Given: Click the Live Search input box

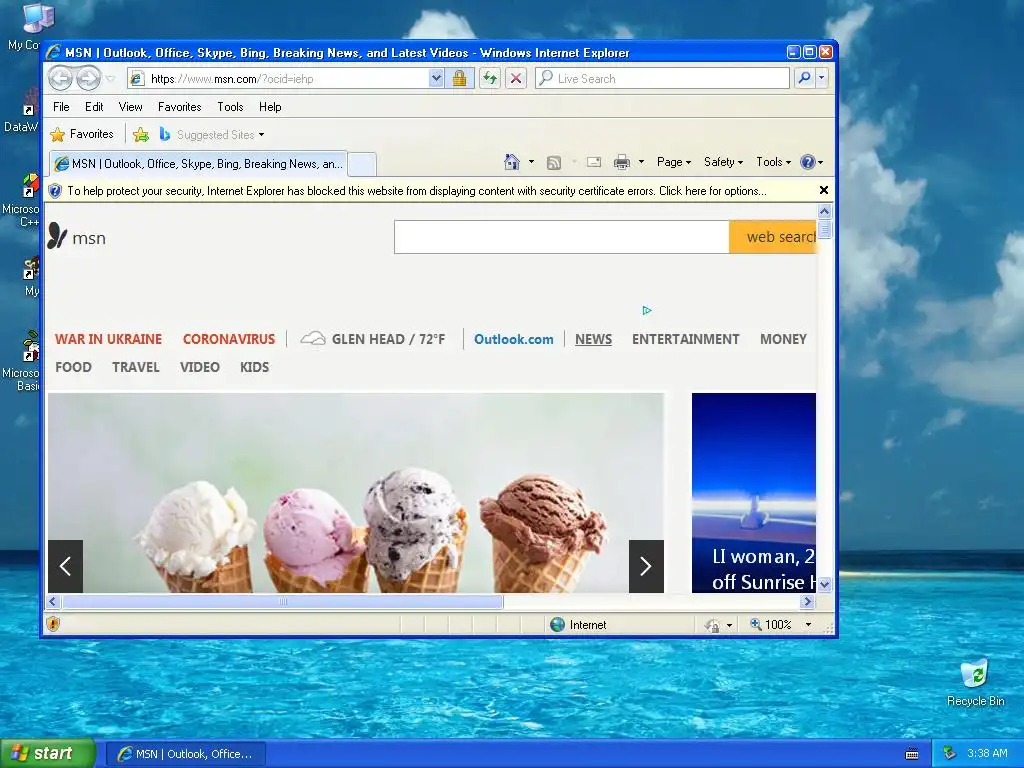Looking at the screenshot, I should coord(662,78).
